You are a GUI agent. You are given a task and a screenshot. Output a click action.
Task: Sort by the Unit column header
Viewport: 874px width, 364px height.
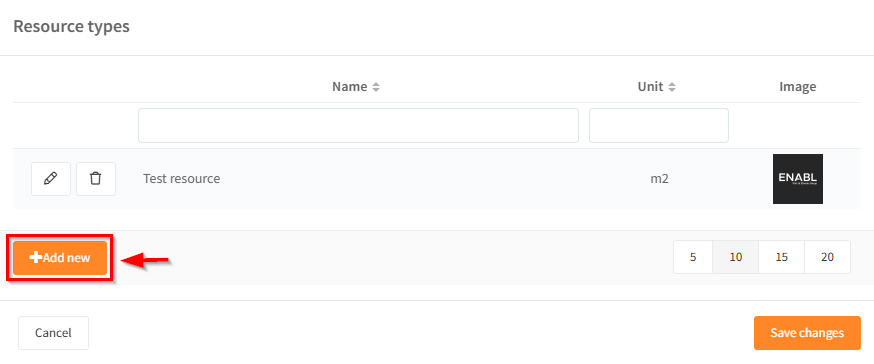click(x=650, y=87)
